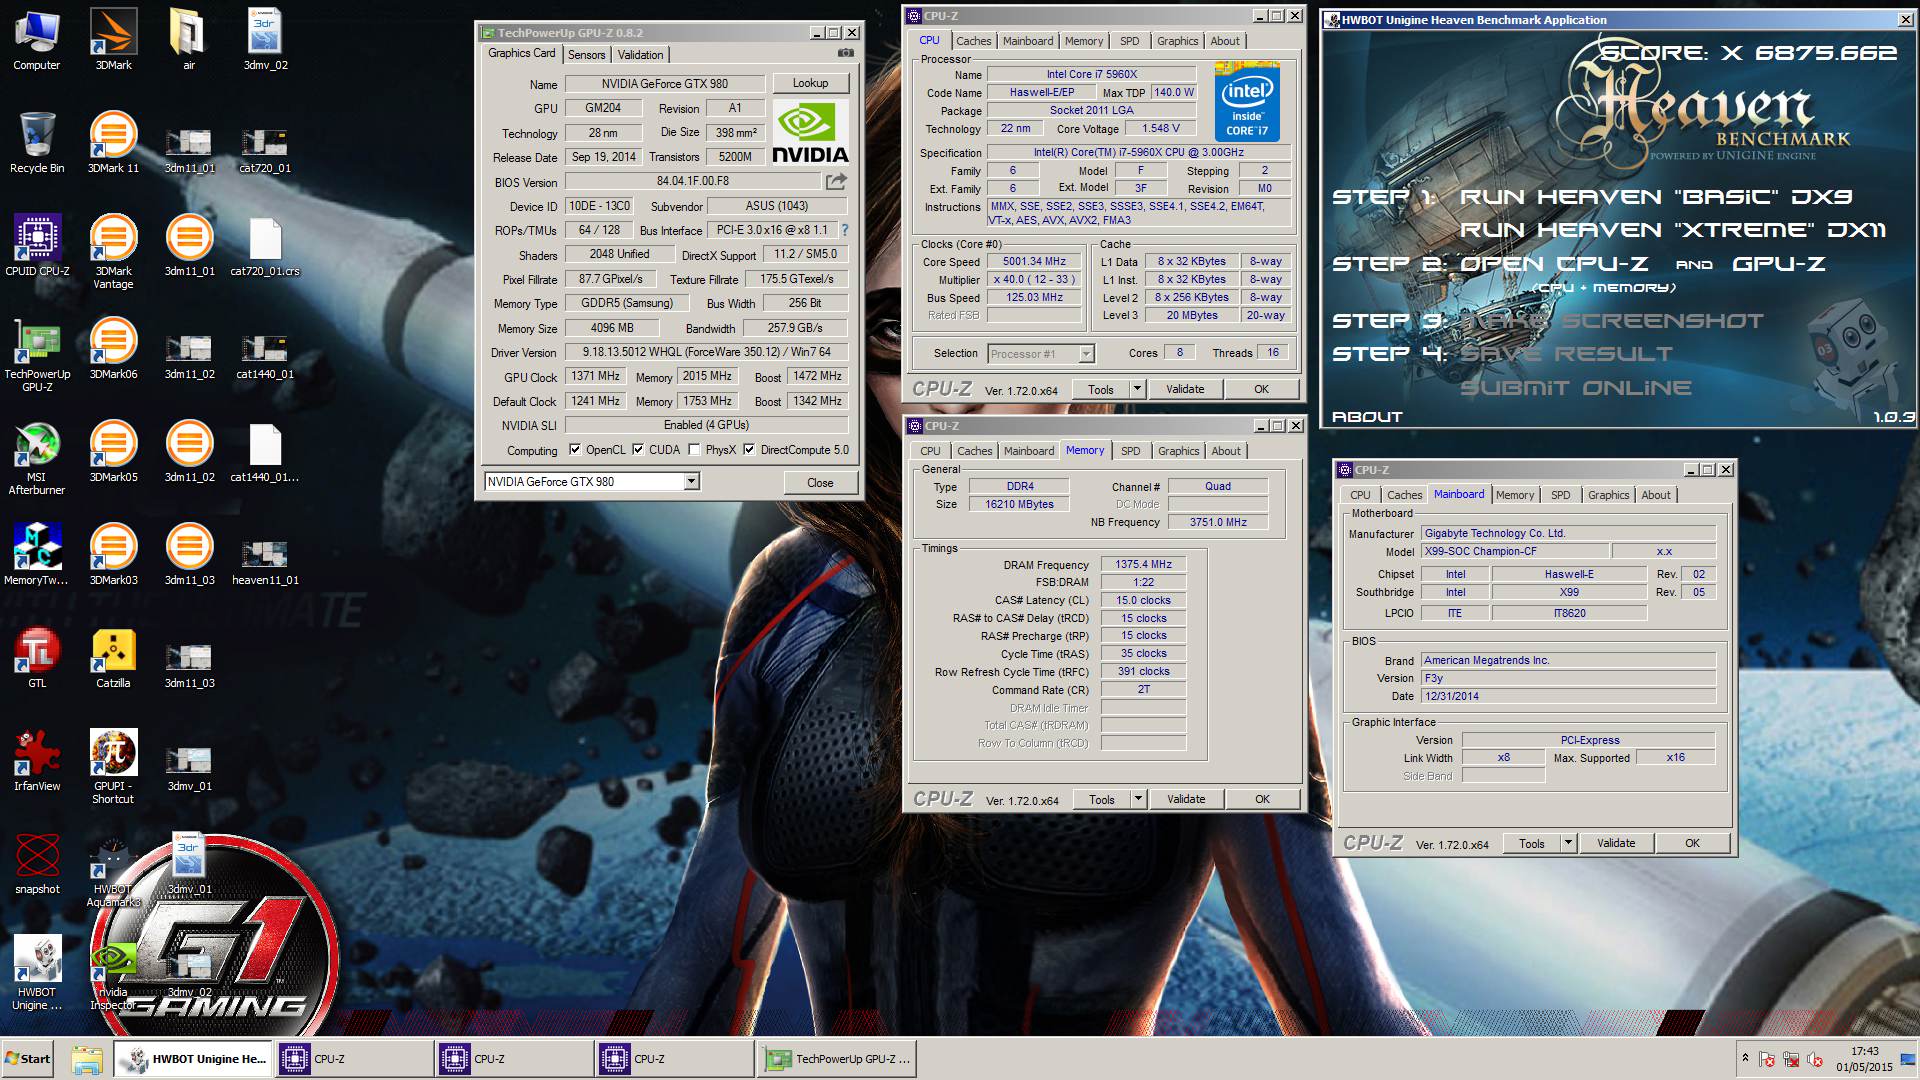1920x1080 pixels.
Task: Open Processor #1 selection dropdown
Action: click(x=1087, y=353)
